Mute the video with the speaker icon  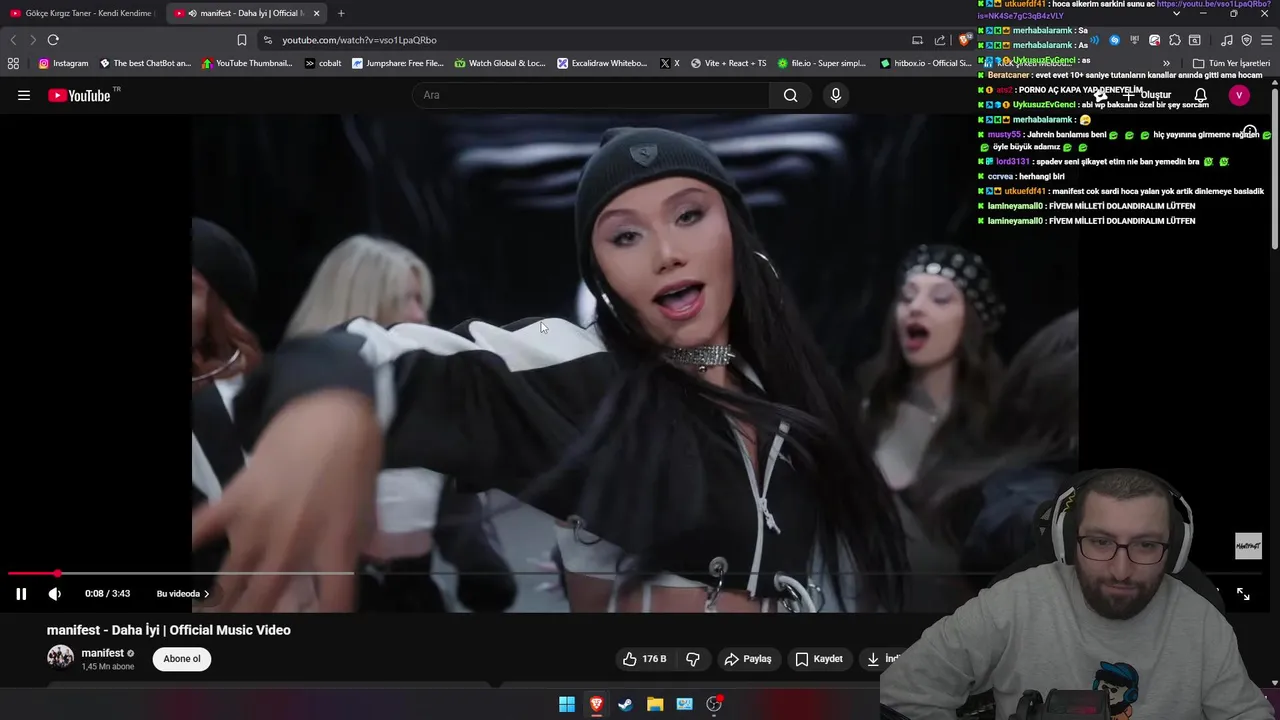click(x=55, y=594)
